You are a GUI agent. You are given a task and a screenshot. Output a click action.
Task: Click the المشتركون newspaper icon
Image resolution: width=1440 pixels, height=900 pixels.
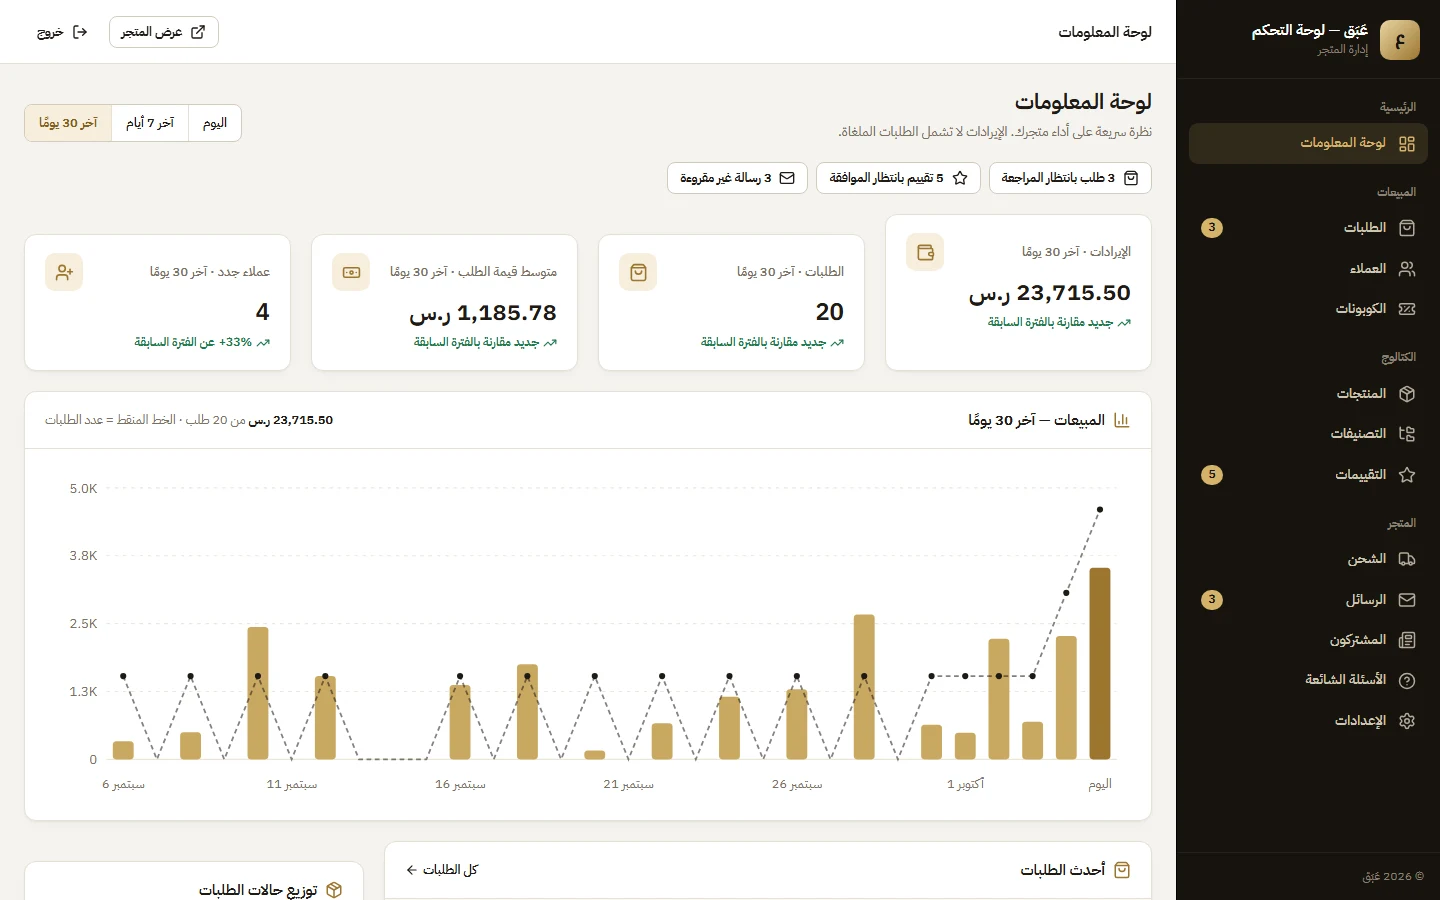[x=1407, y=640]
